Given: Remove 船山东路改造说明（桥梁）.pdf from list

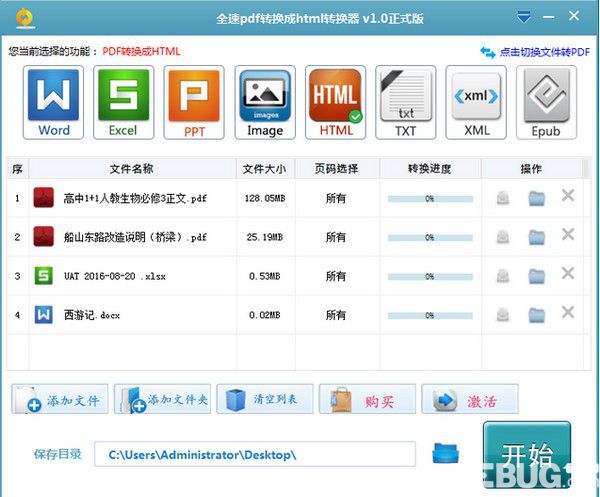Looking at the screenshot, I should (568, 234).
